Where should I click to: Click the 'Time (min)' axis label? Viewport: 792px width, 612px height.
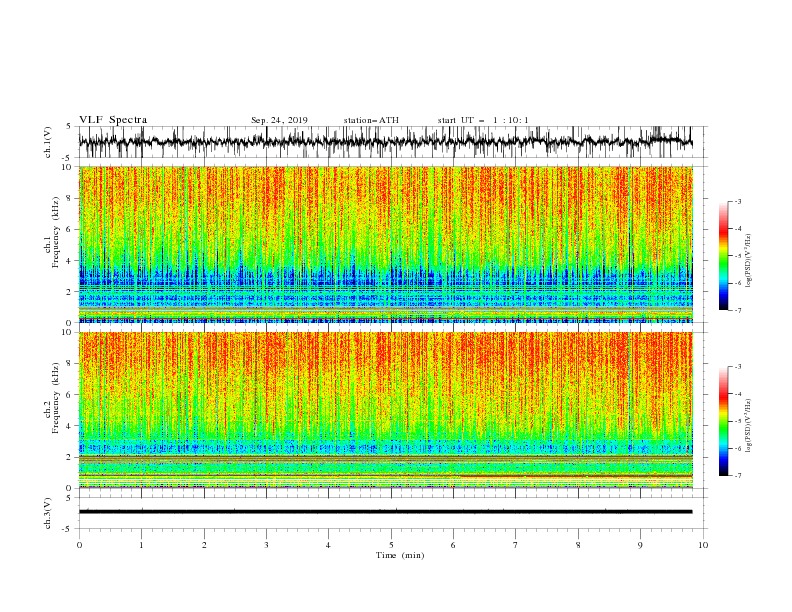point(400,555)
